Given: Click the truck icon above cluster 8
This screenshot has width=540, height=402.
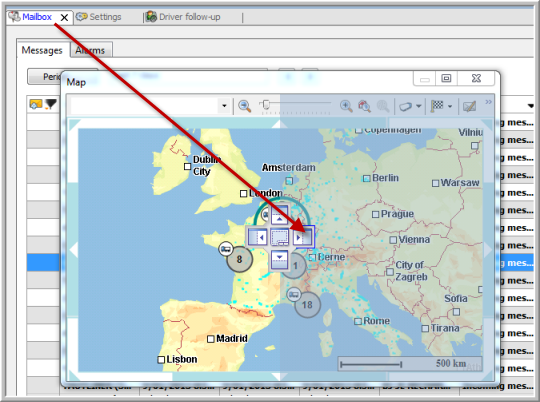Looking at the screenshot, I should coord(226,249).
